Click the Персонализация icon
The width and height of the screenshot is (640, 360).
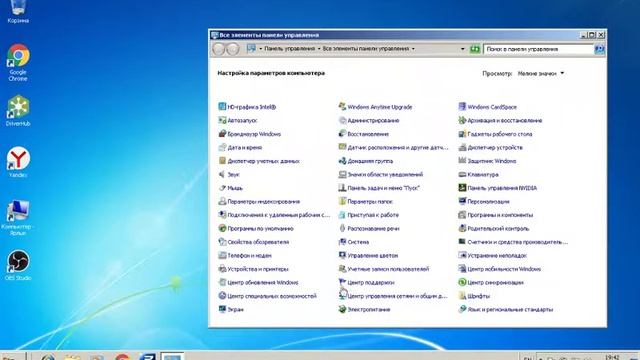pos(462,201)
